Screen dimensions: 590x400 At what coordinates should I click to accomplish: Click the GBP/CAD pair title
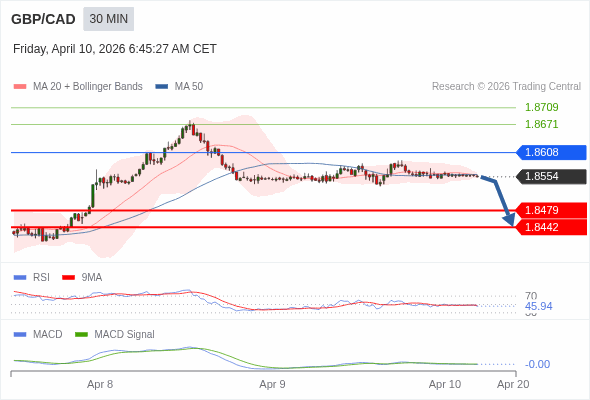click(x=43, y=19)
